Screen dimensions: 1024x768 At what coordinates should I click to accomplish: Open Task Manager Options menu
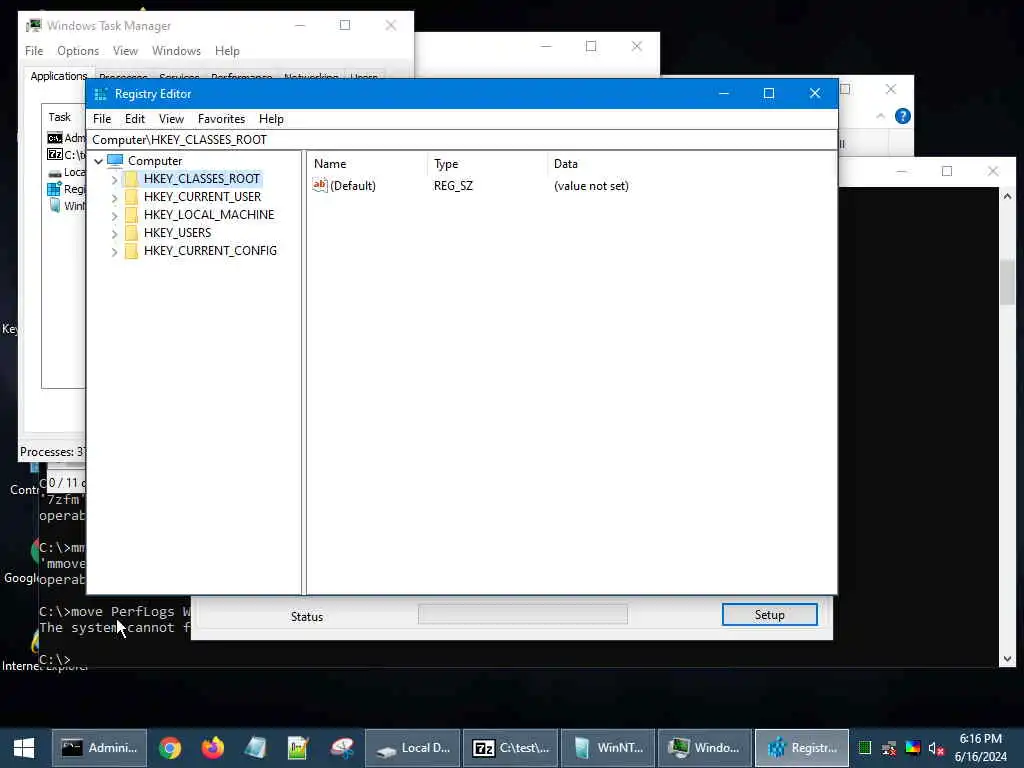pos(78,51)
